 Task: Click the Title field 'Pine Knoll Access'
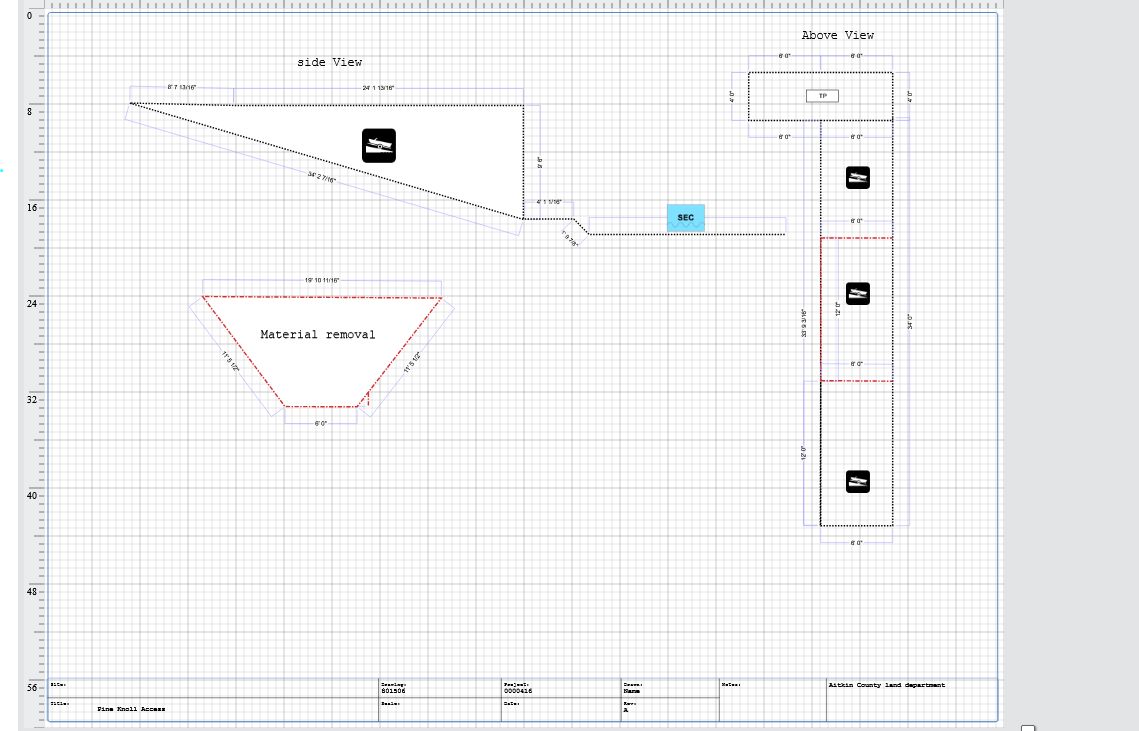pos(131,709)
